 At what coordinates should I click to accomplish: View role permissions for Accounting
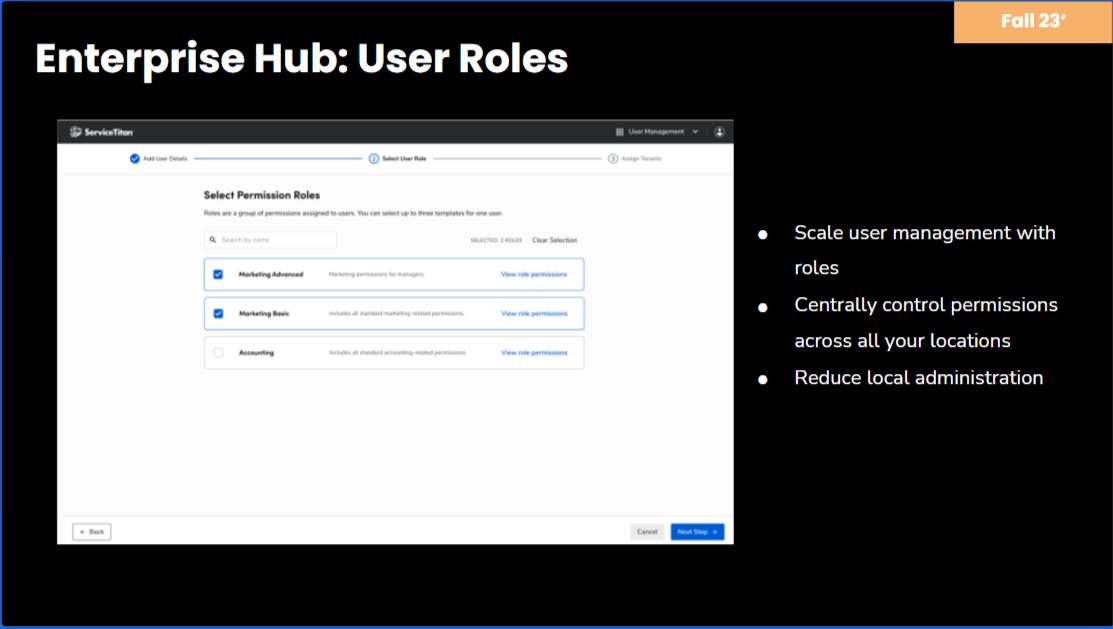point(534,353)
